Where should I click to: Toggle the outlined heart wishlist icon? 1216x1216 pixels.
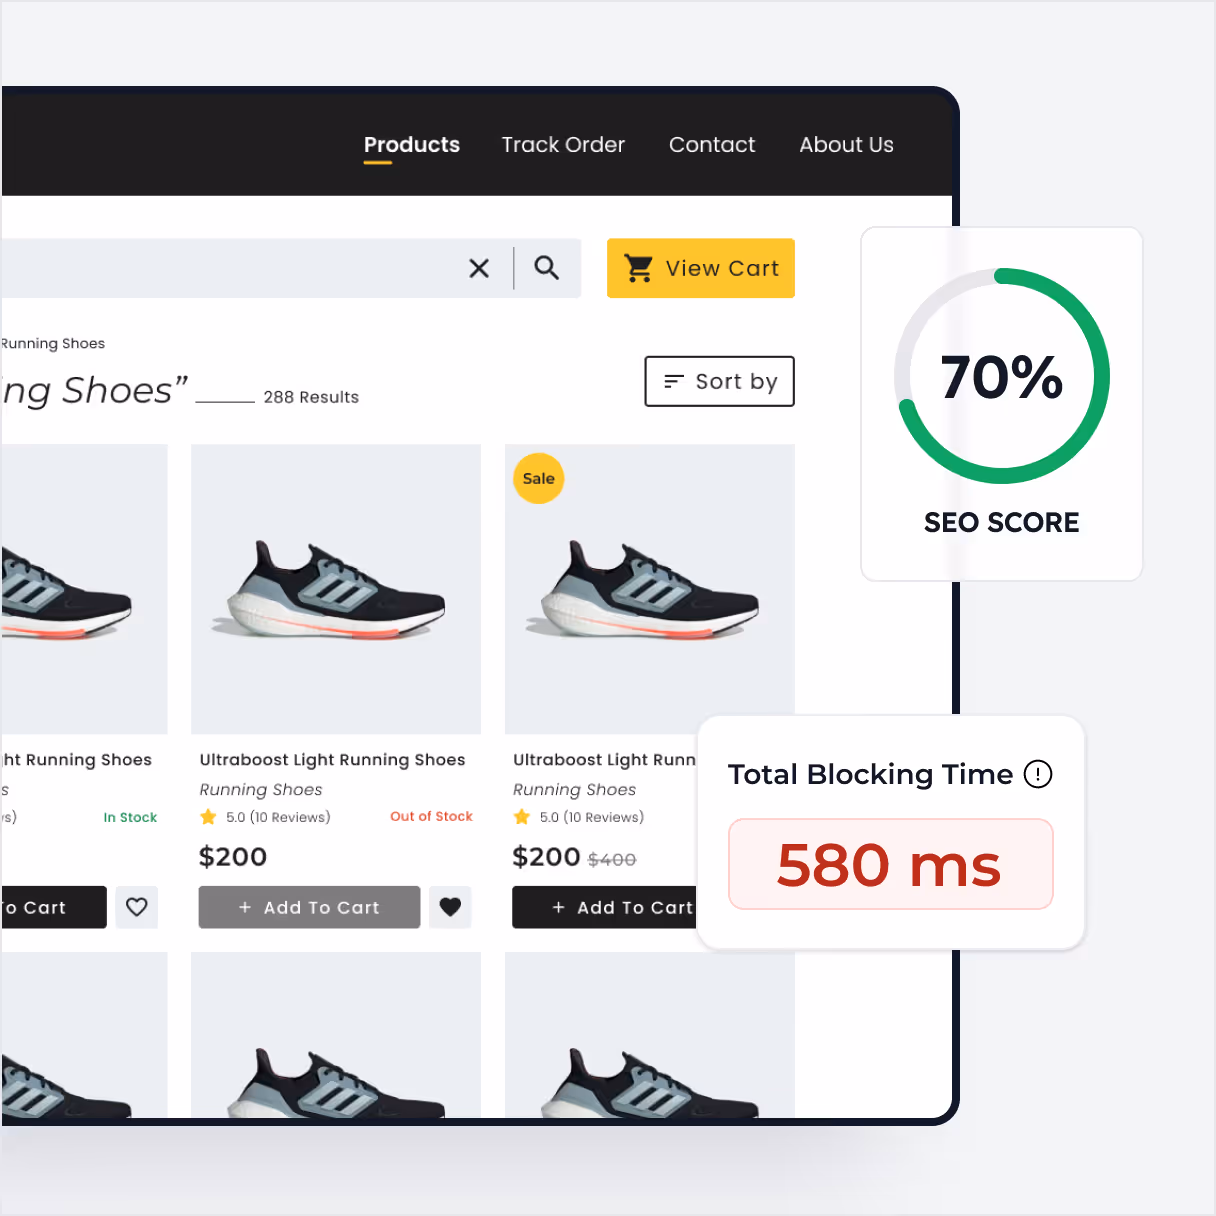pyautogui.click(x=137, y=907)
